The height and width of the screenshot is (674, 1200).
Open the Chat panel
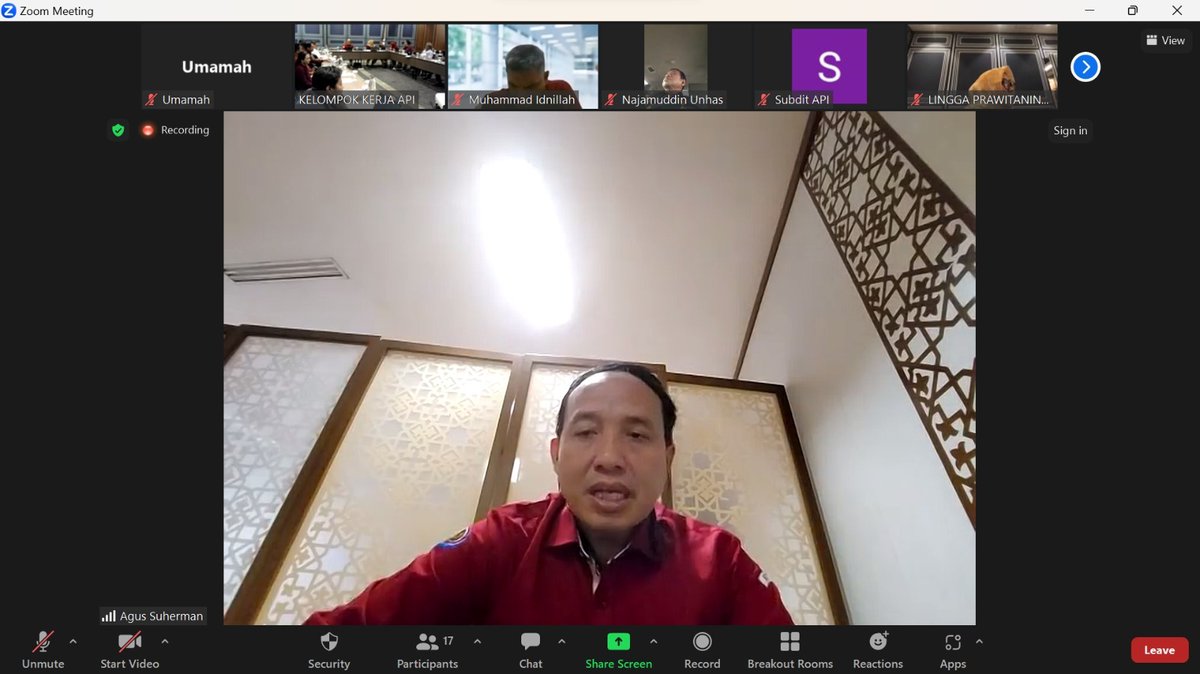pos(531,650)
